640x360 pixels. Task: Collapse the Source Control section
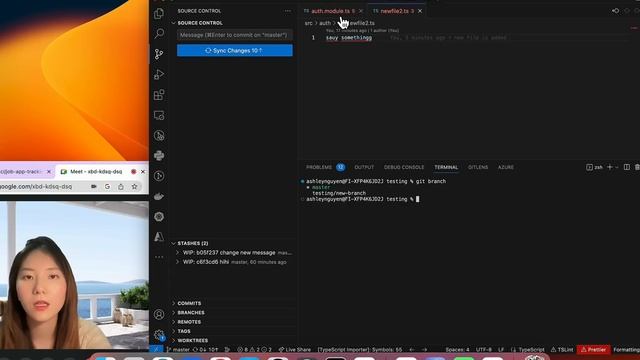(174, 23)
